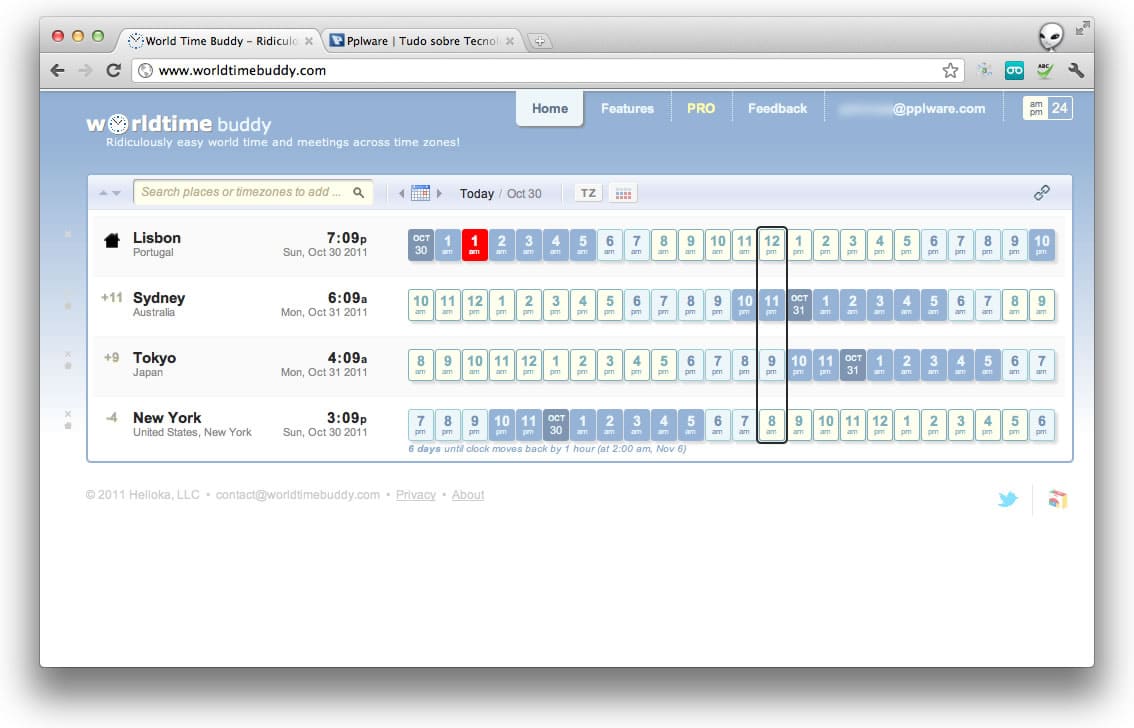Screen dimensions: 1134x728
Task: Click the Tokyo city name
Action: 154,358
